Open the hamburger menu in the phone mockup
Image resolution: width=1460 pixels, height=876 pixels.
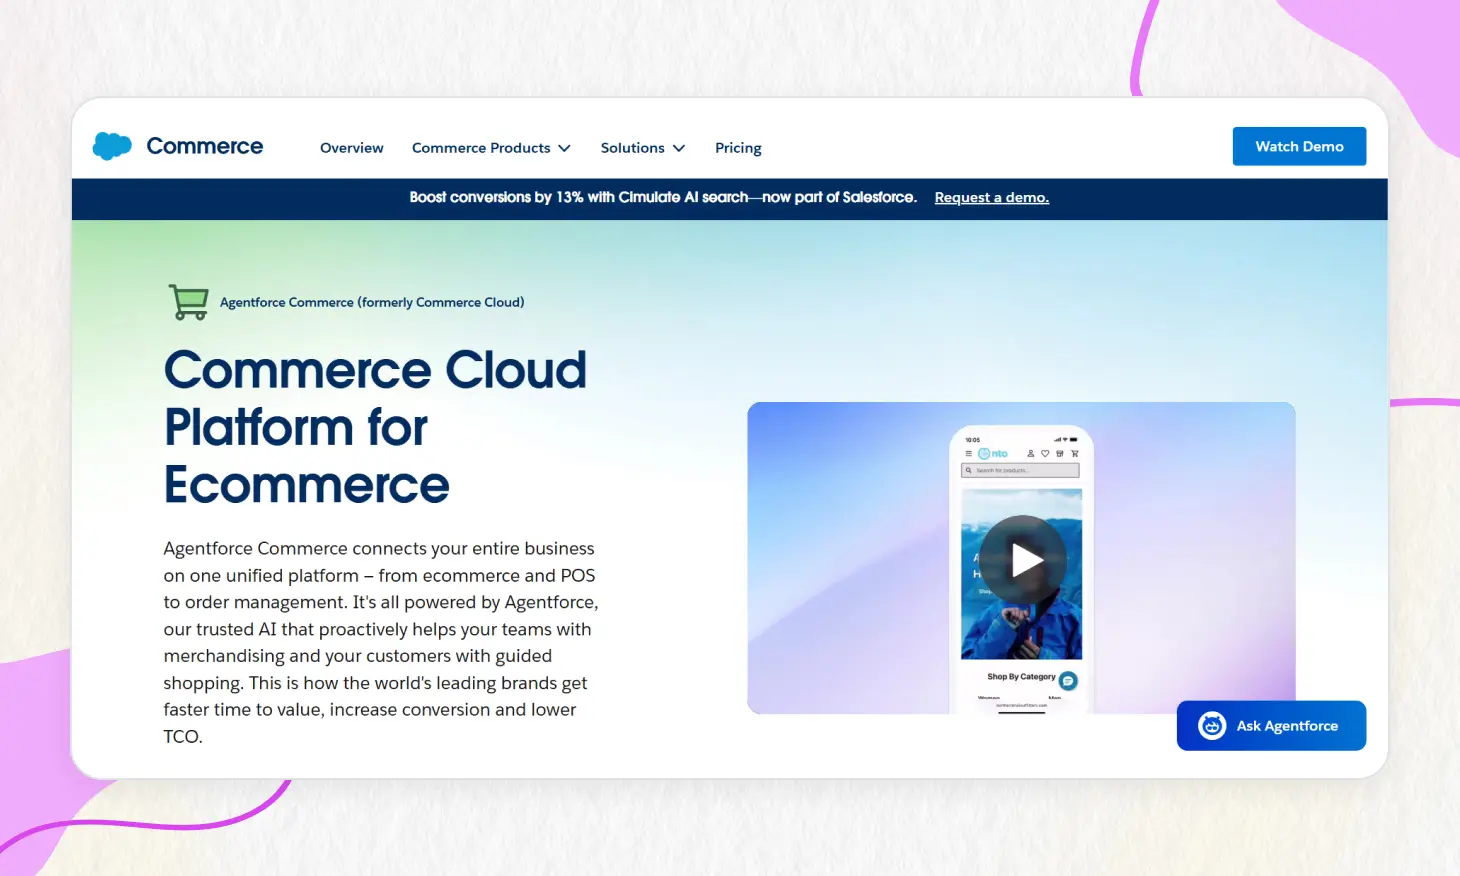coord(969,454)
